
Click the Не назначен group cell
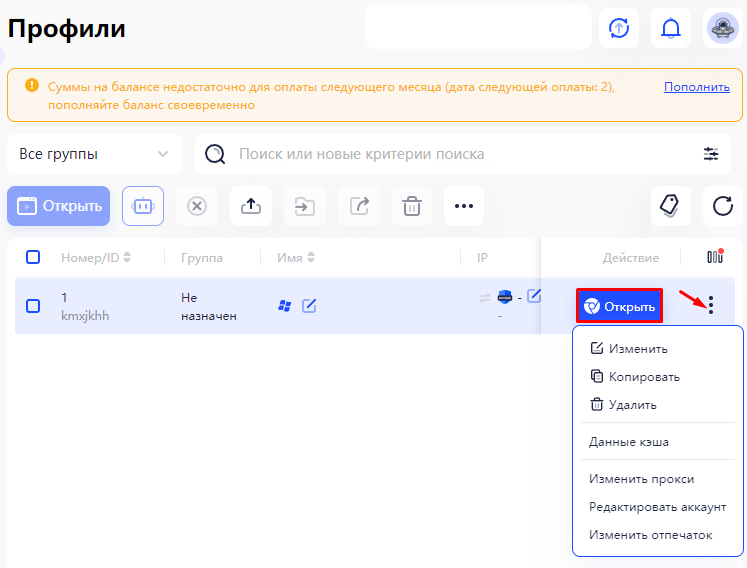(x=209, y=306)
